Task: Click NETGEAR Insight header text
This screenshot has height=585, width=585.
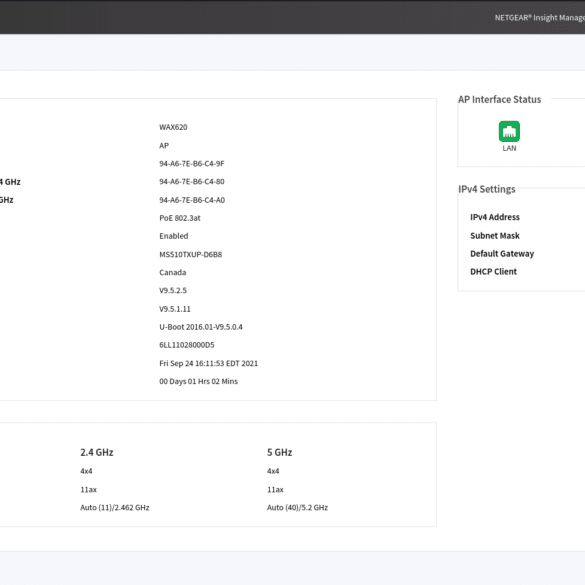Action: [539, 18]
